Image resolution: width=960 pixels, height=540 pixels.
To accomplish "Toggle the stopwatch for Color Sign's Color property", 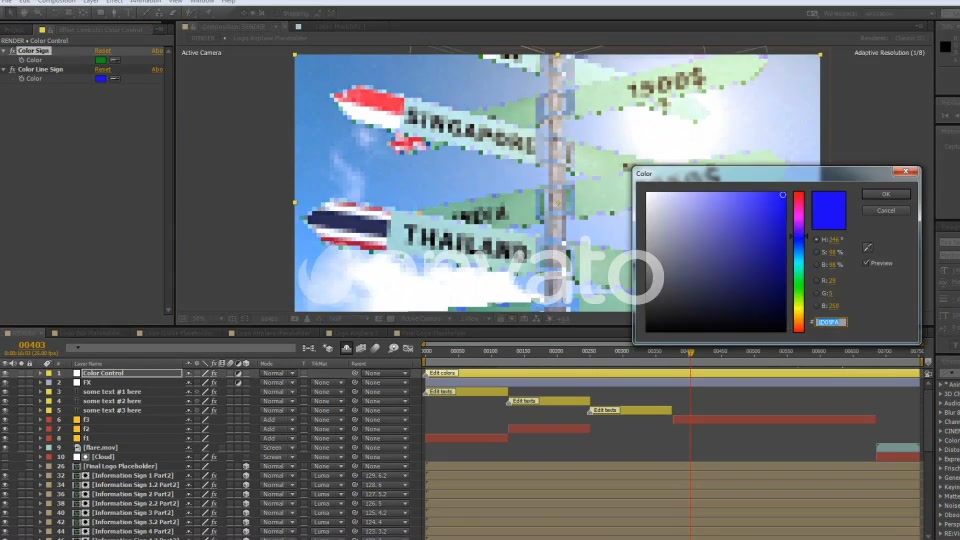I will click(21, 60).
